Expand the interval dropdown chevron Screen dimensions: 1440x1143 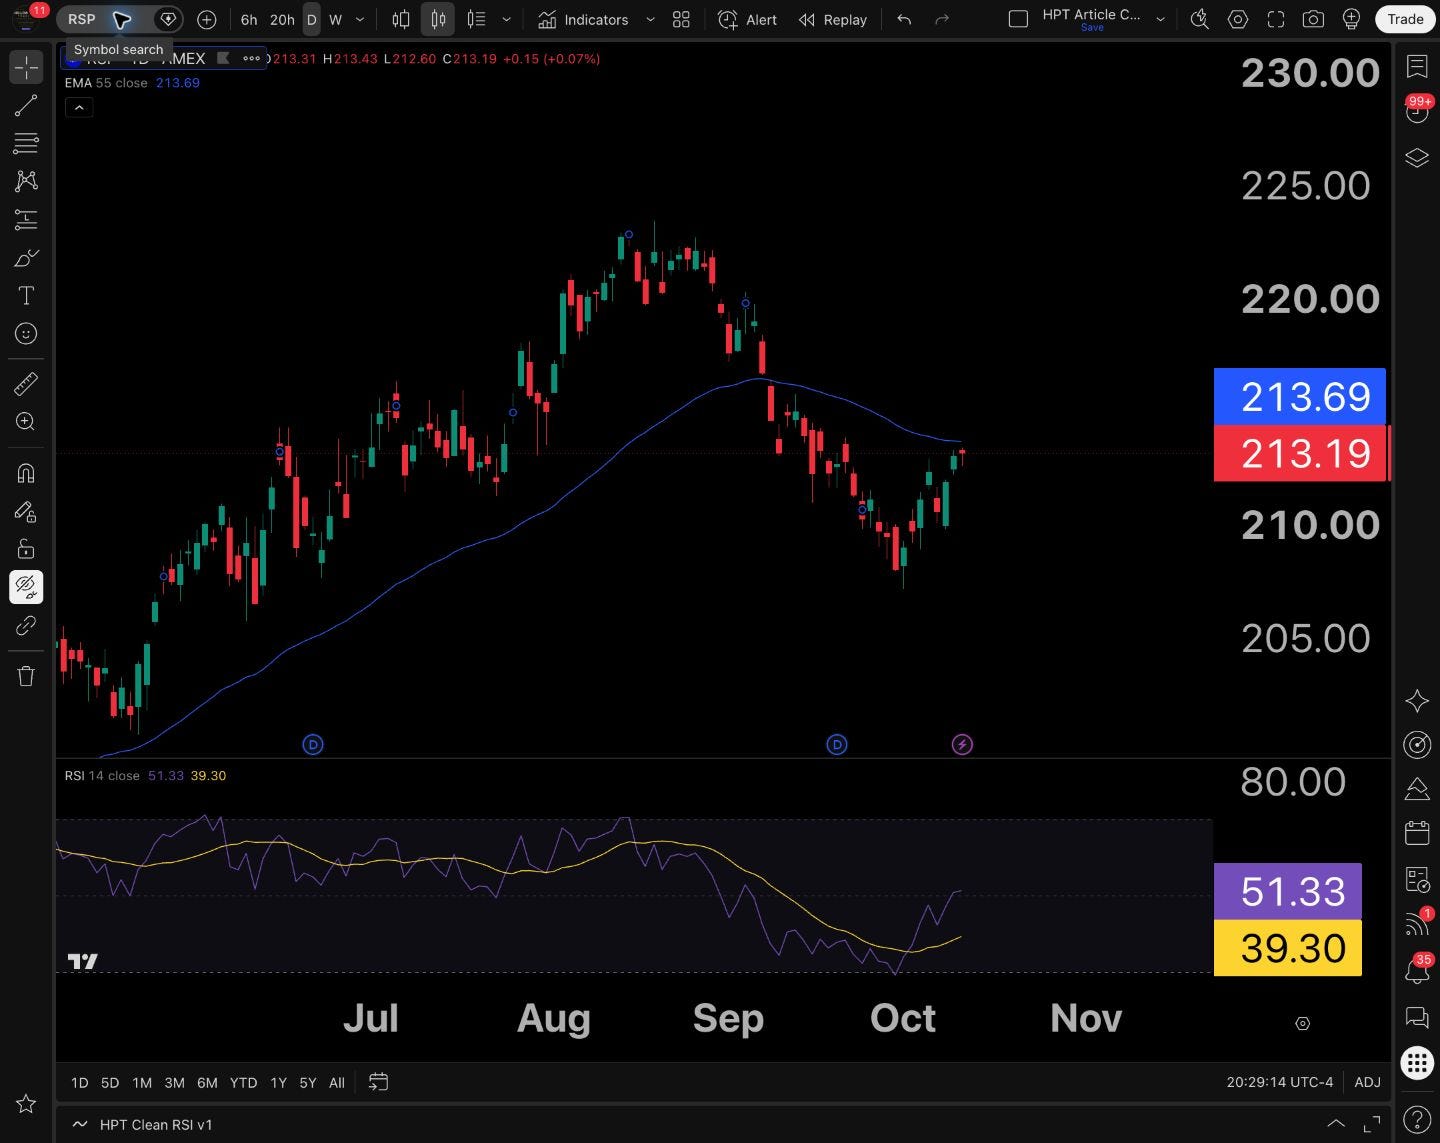click(x=360, y=19)
